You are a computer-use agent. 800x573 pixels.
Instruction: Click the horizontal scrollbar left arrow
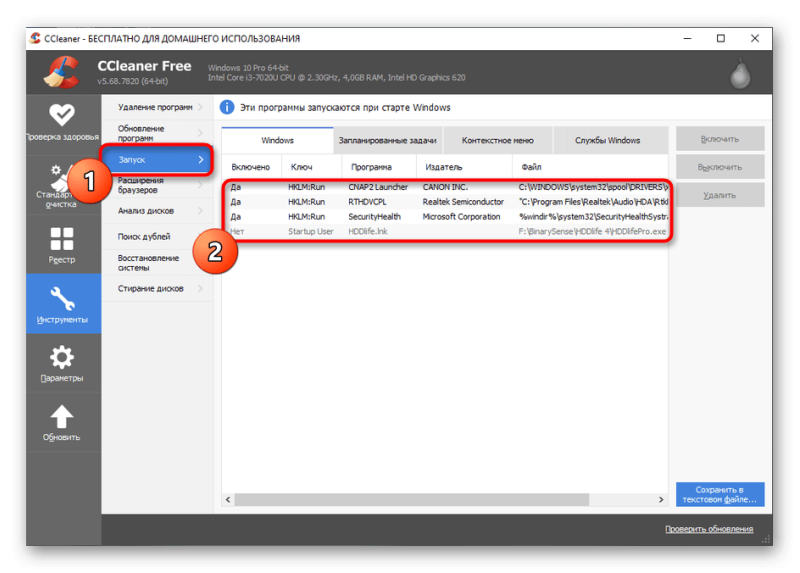tap(228, 500)
